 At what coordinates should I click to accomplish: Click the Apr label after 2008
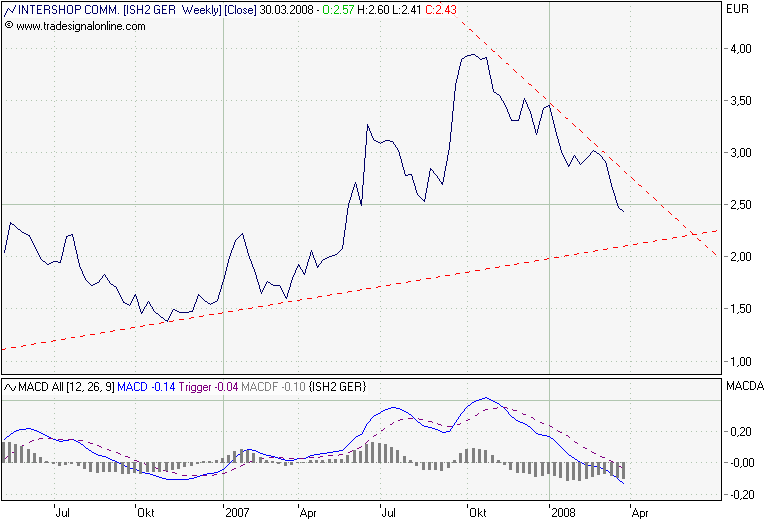(640, 513)
